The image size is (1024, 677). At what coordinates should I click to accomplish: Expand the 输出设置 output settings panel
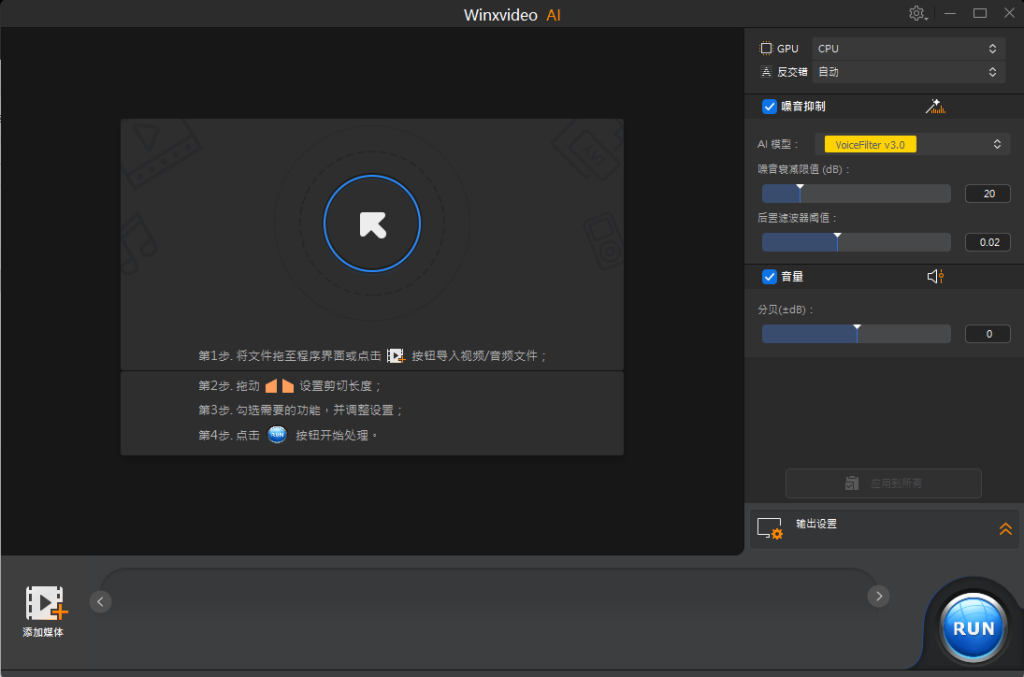tap(1005, 529)
